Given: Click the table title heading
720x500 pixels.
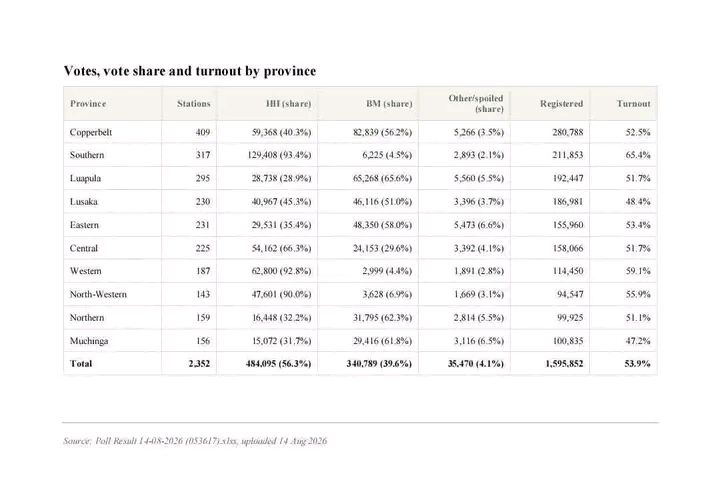Looking at the screenshot, I should [190, 71].
